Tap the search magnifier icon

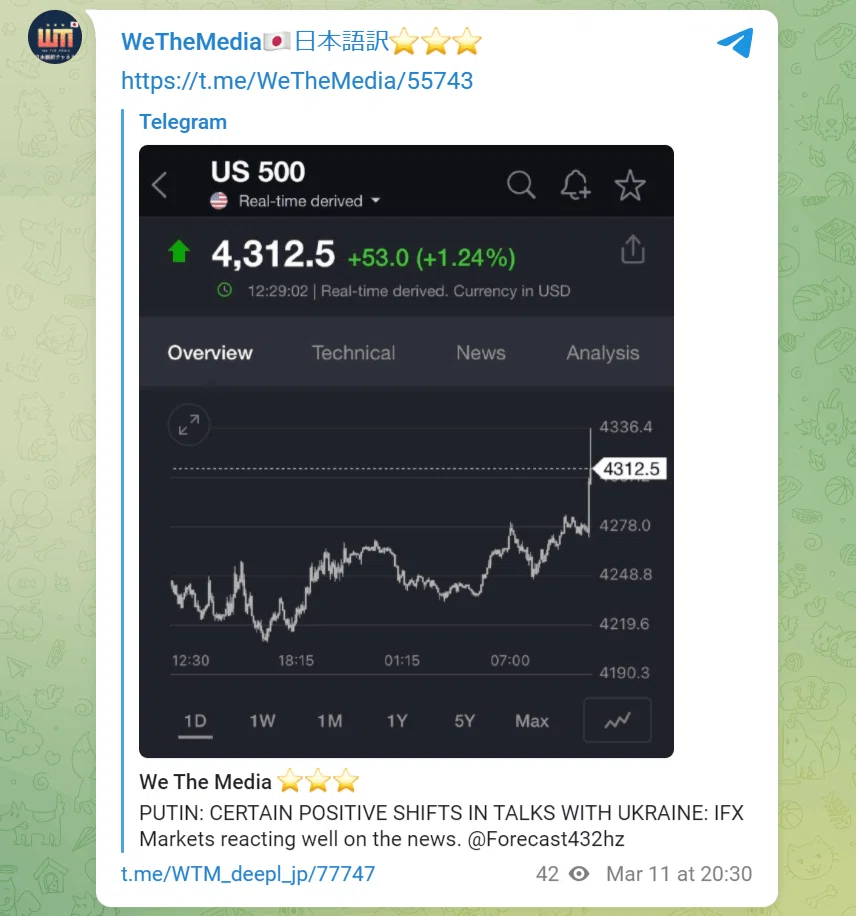(521, 185)
